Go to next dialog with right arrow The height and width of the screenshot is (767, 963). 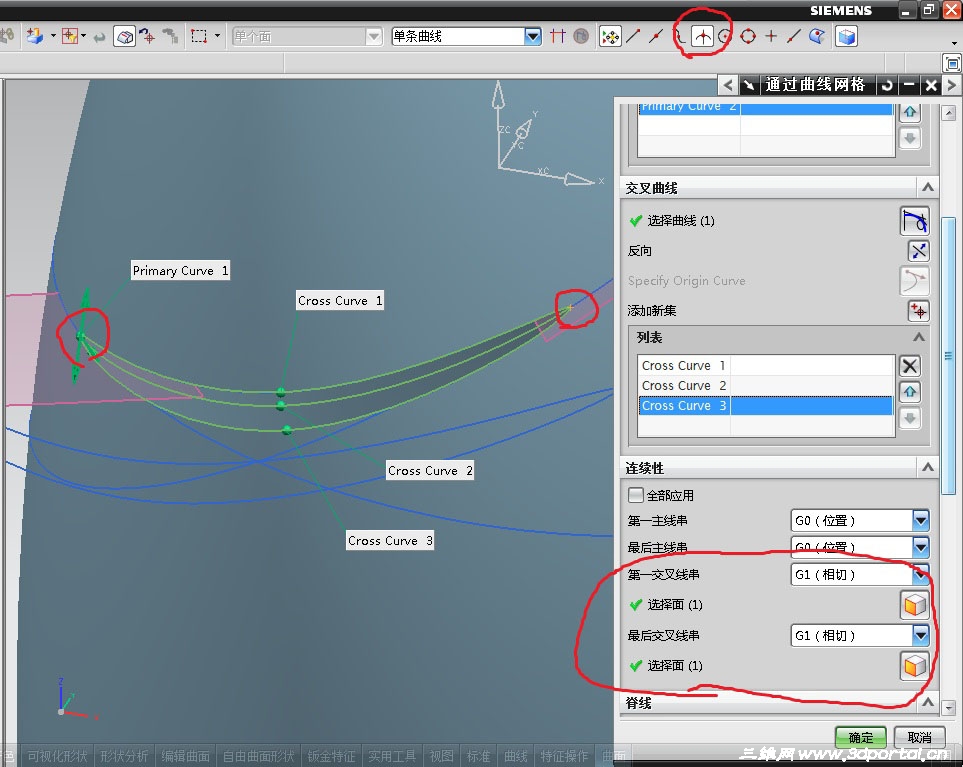click(952, 85)
